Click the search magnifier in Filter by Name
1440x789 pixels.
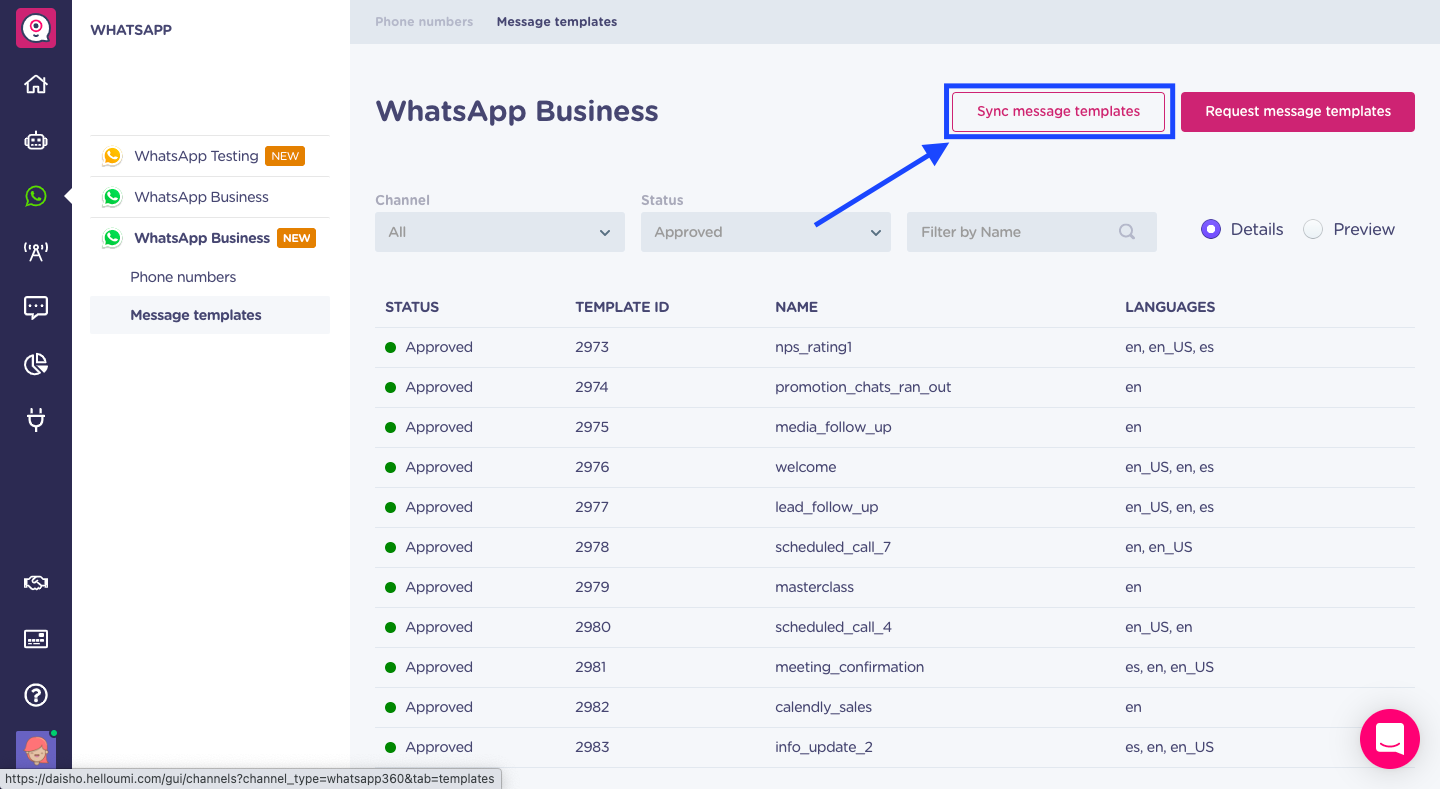point(1127,232)
